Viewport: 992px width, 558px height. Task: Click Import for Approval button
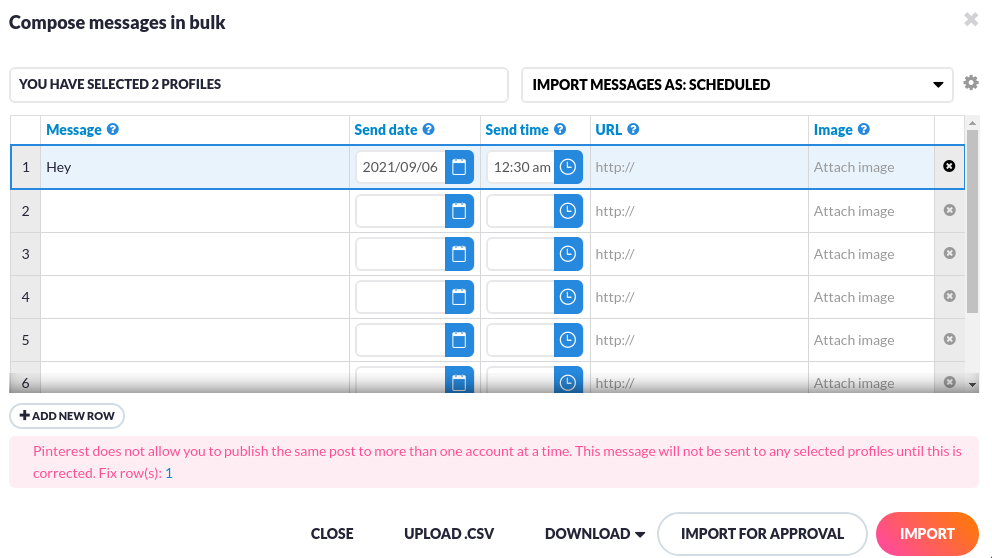coord(762,534)
